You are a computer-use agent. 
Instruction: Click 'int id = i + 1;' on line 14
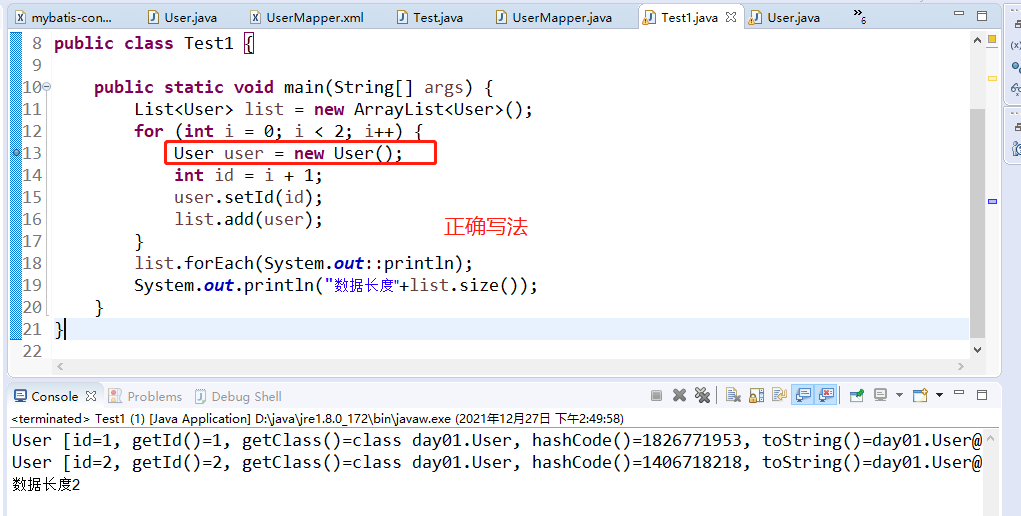(248, 175)
